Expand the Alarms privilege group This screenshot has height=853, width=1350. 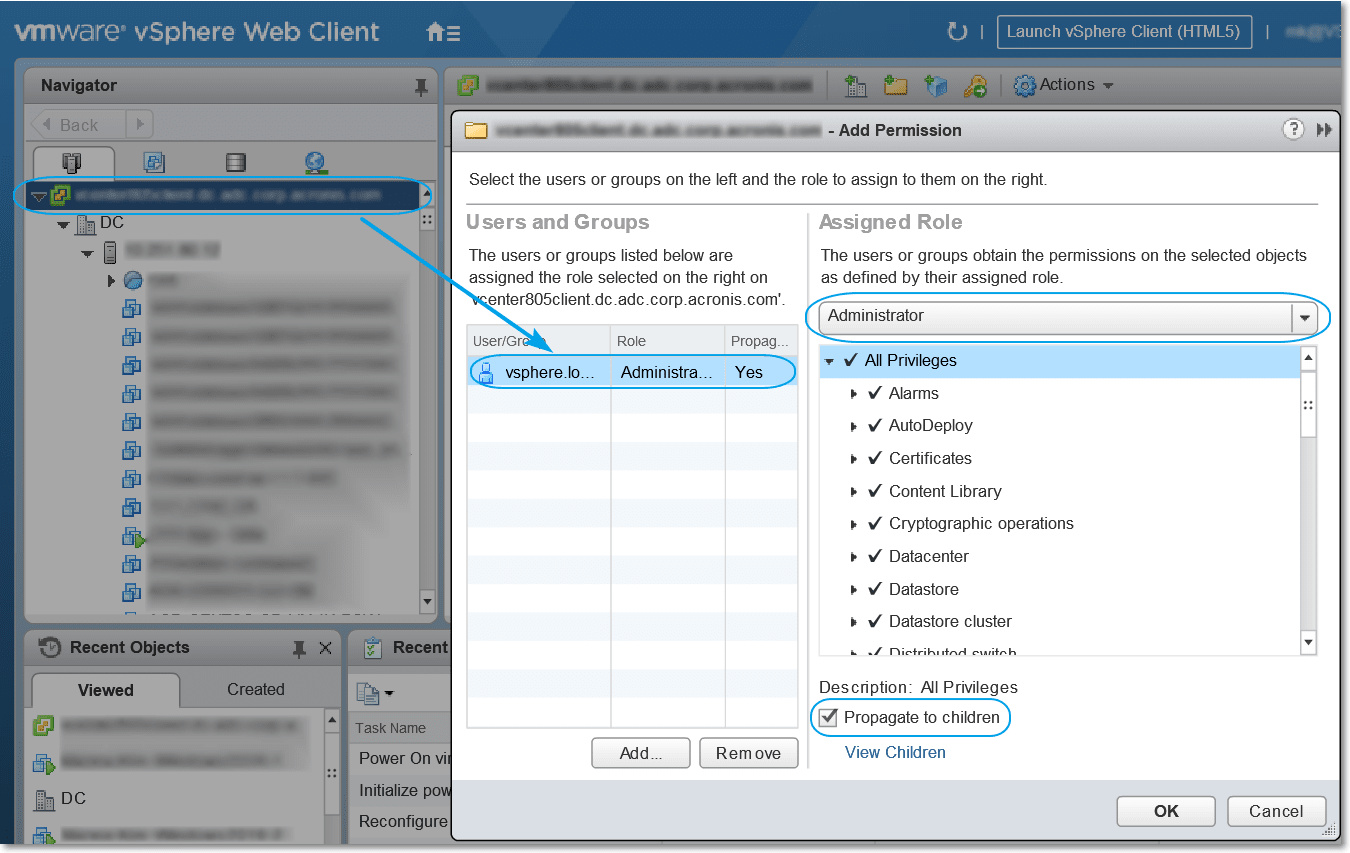pyautogui.click(x=854, y=394)
